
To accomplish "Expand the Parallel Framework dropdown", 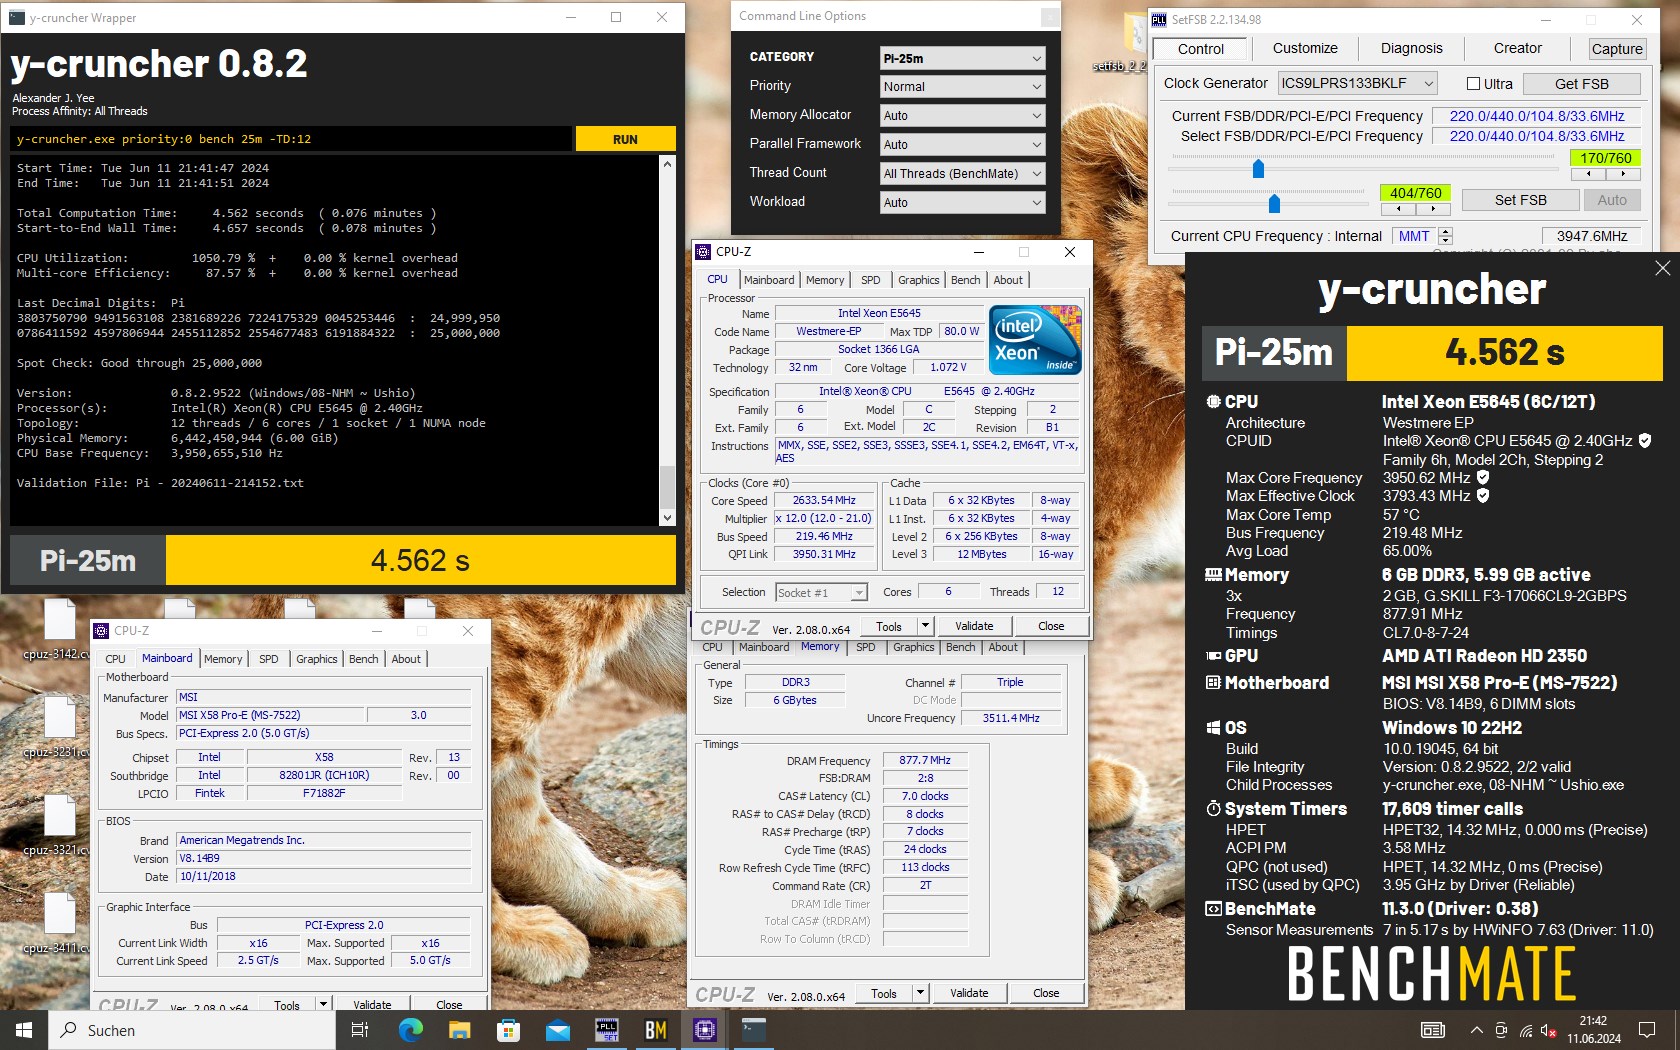I will [x=962, y=145].
